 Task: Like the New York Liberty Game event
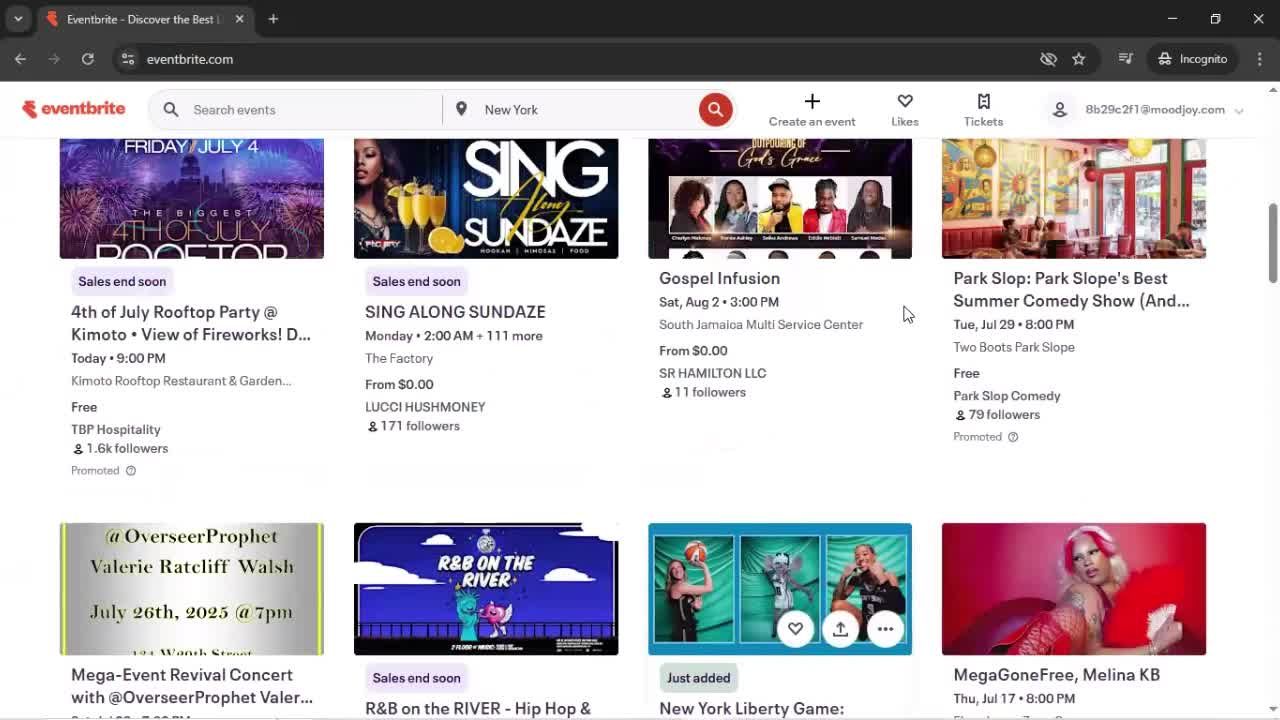(795, 629)
